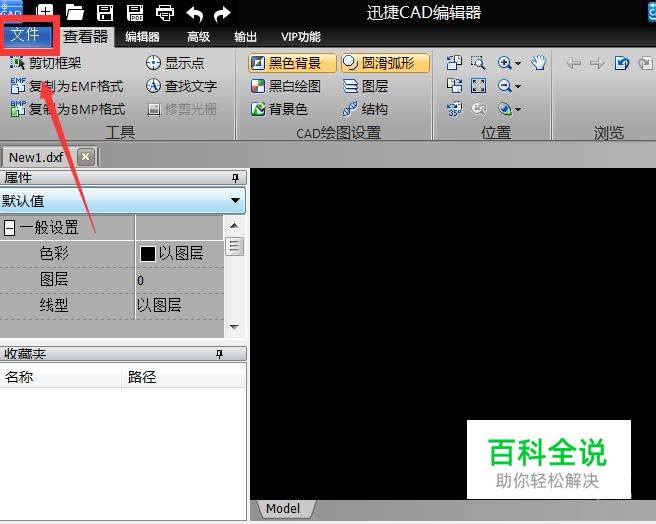Open 查找文字 find text tool
Image resolution: width=656 pixels, height=524 pixels.
click(x=181, y=86)
